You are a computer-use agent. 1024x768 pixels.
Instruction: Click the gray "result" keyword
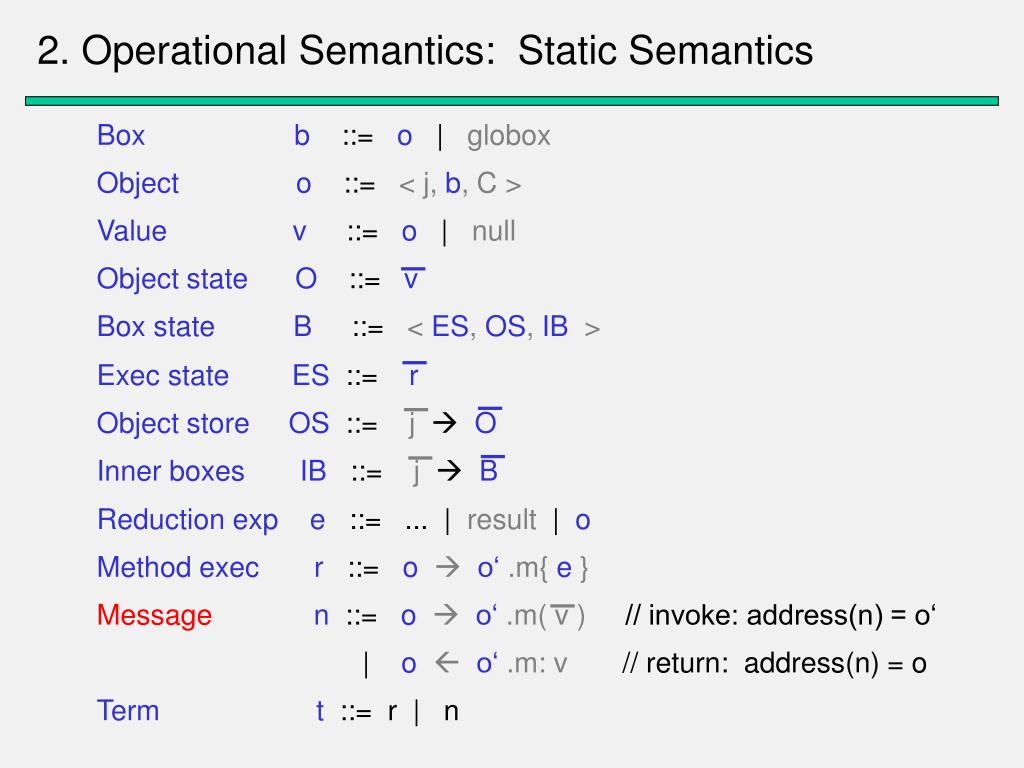pos(501,520)
